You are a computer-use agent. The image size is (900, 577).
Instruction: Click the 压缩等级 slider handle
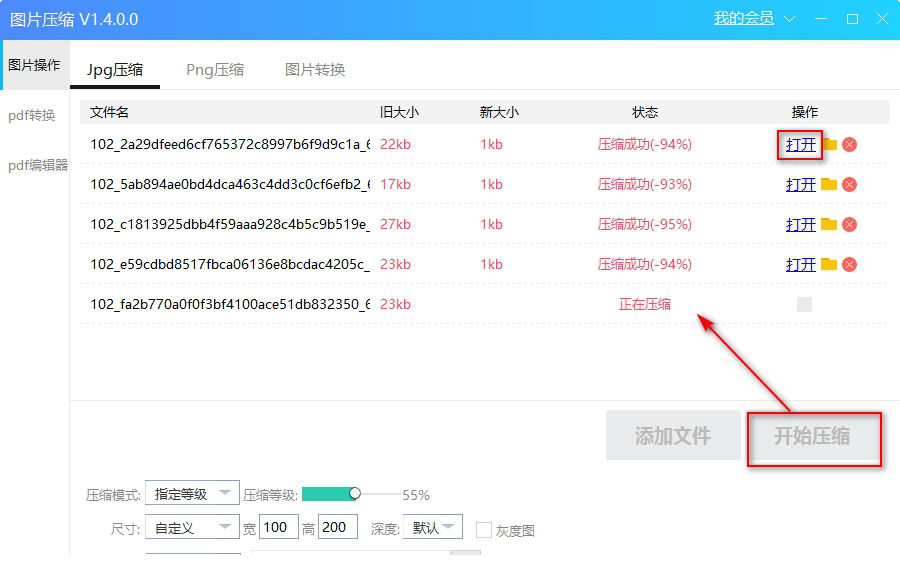(x=355, y=493)
